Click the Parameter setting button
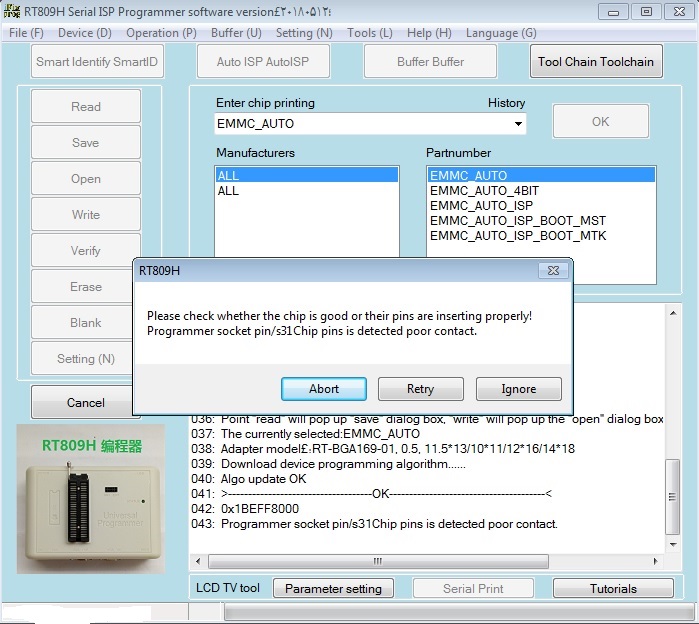Screen dimensions: 699x624 pyautogui.click(x=333, y=588)
